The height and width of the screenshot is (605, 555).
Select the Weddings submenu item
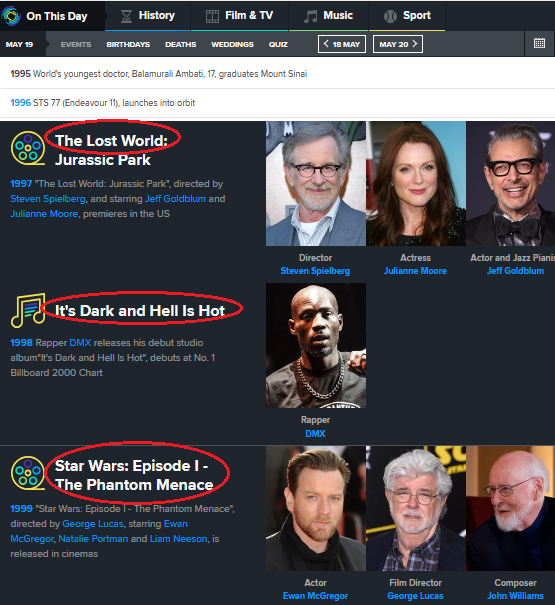click(x=232, y=44)
